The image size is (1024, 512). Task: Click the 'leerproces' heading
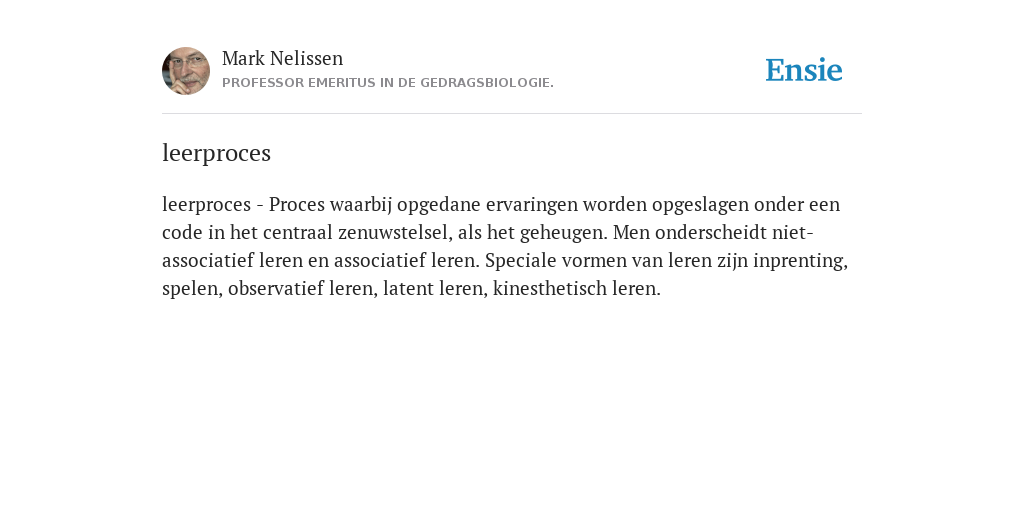pos(216,153)
